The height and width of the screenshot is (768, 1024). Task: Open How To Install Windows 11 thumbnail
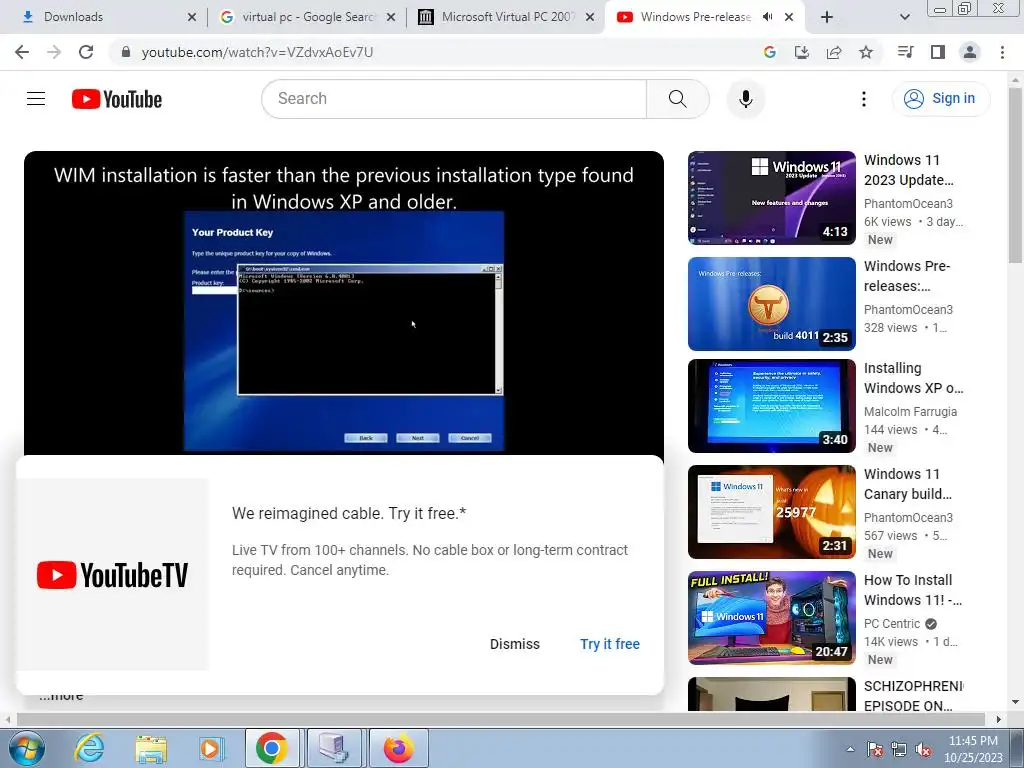click(771, 618)
